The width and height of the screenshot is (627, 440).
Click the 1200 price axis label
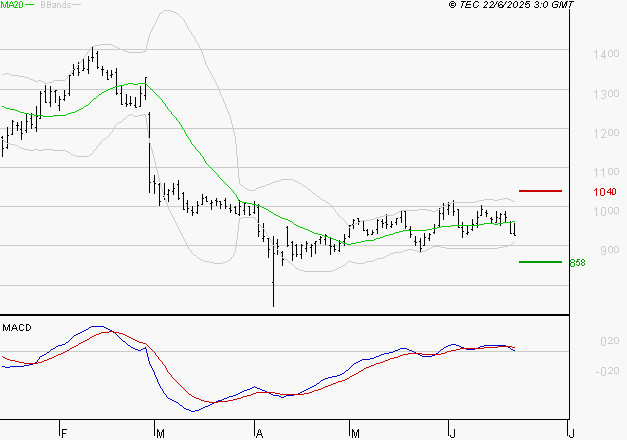[x=606, y=133]
